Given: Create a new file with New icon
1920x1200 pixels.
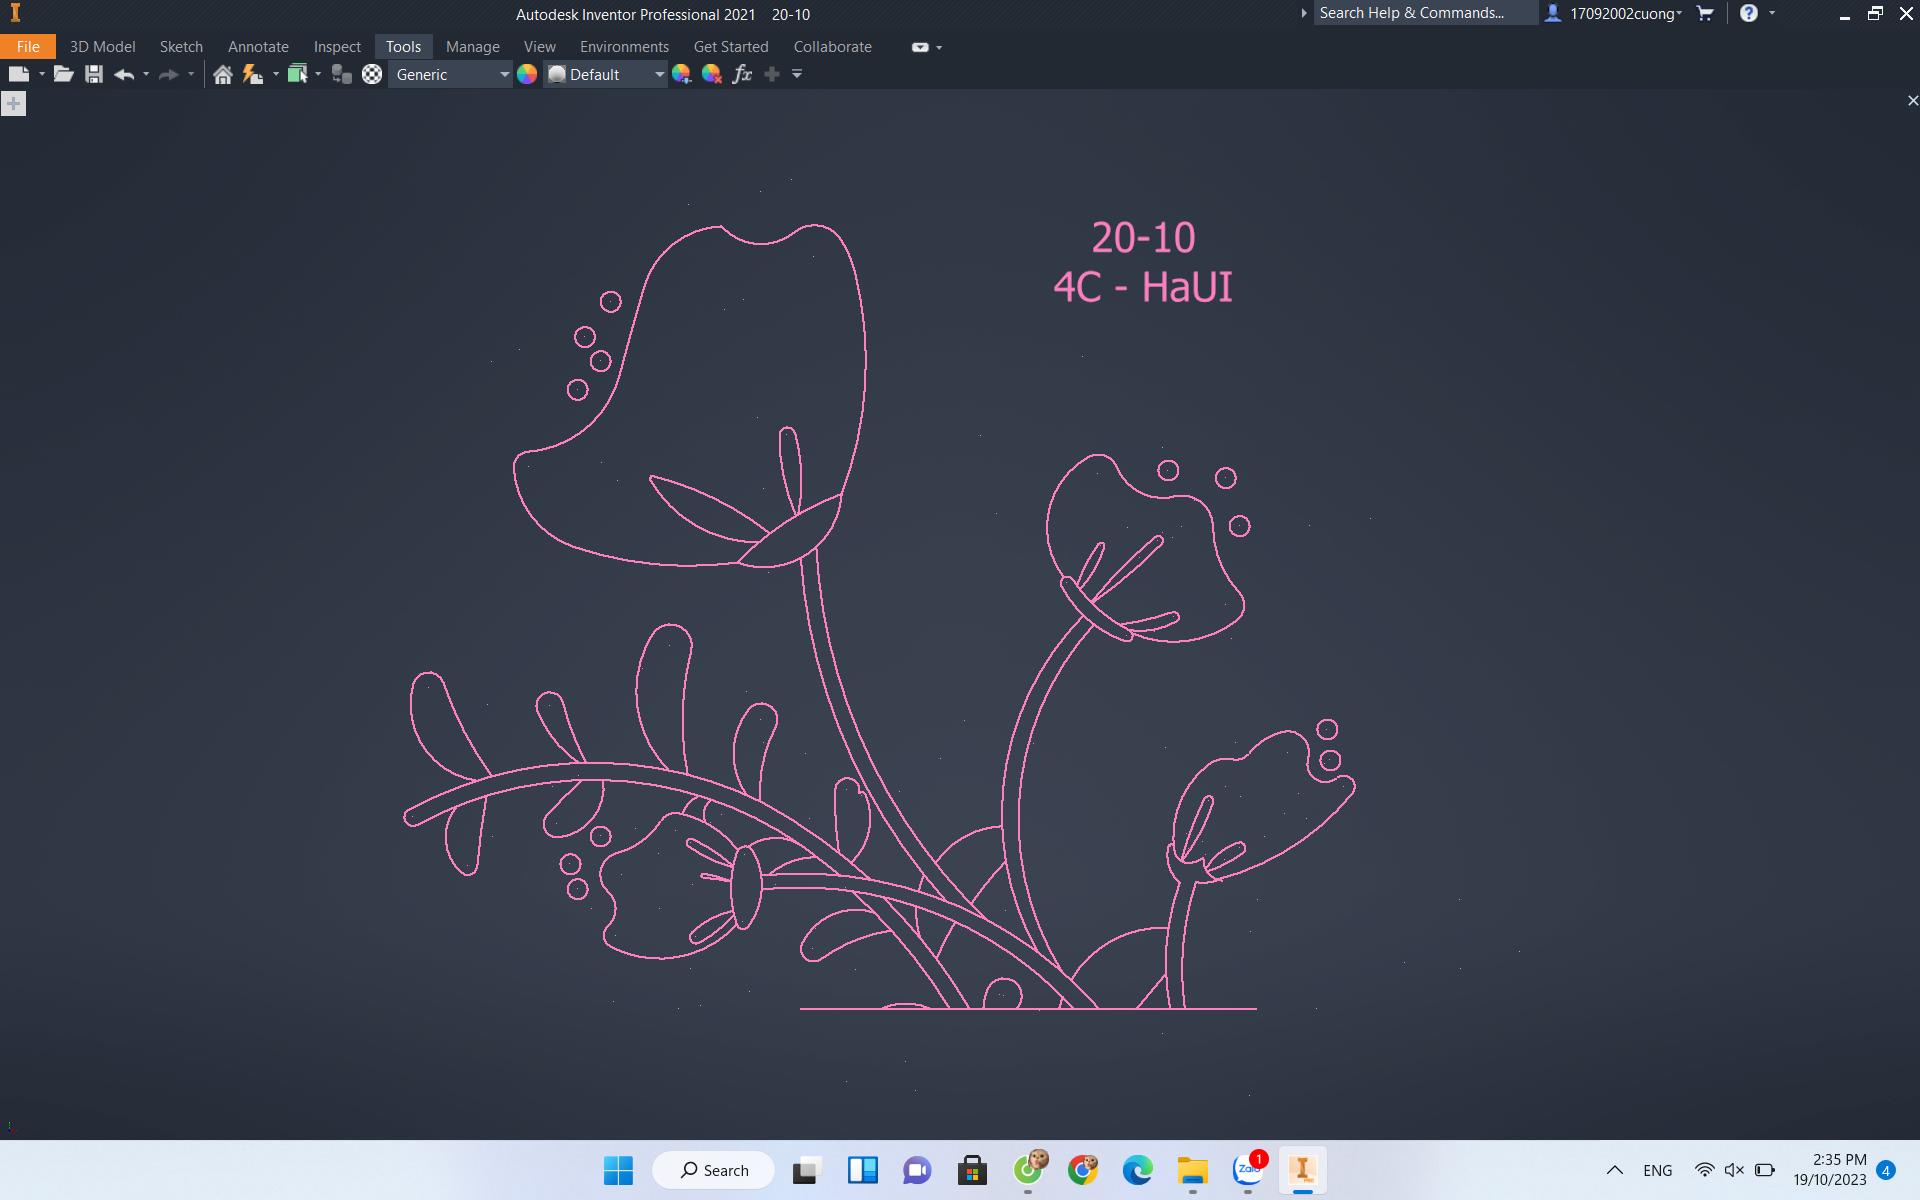Looking at the screenshot, I should (x=18, y=74).
